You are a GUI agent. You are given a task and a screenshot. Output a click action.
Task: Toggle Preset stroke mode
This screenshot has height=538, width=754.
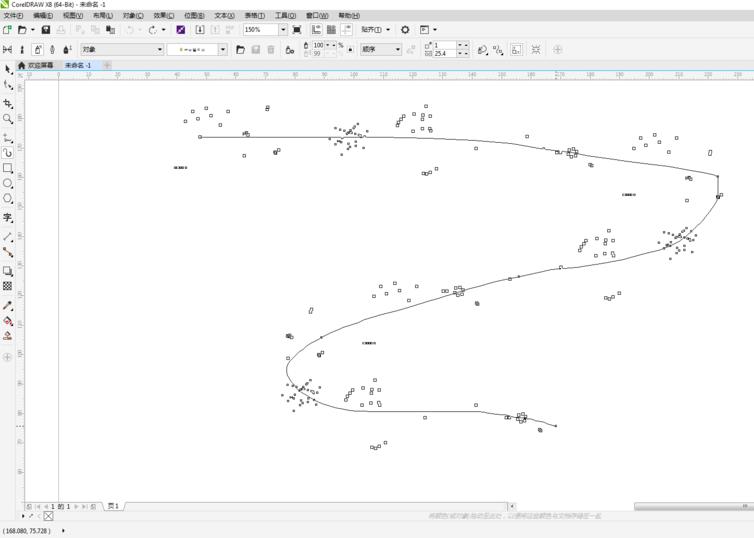[7, 50]
